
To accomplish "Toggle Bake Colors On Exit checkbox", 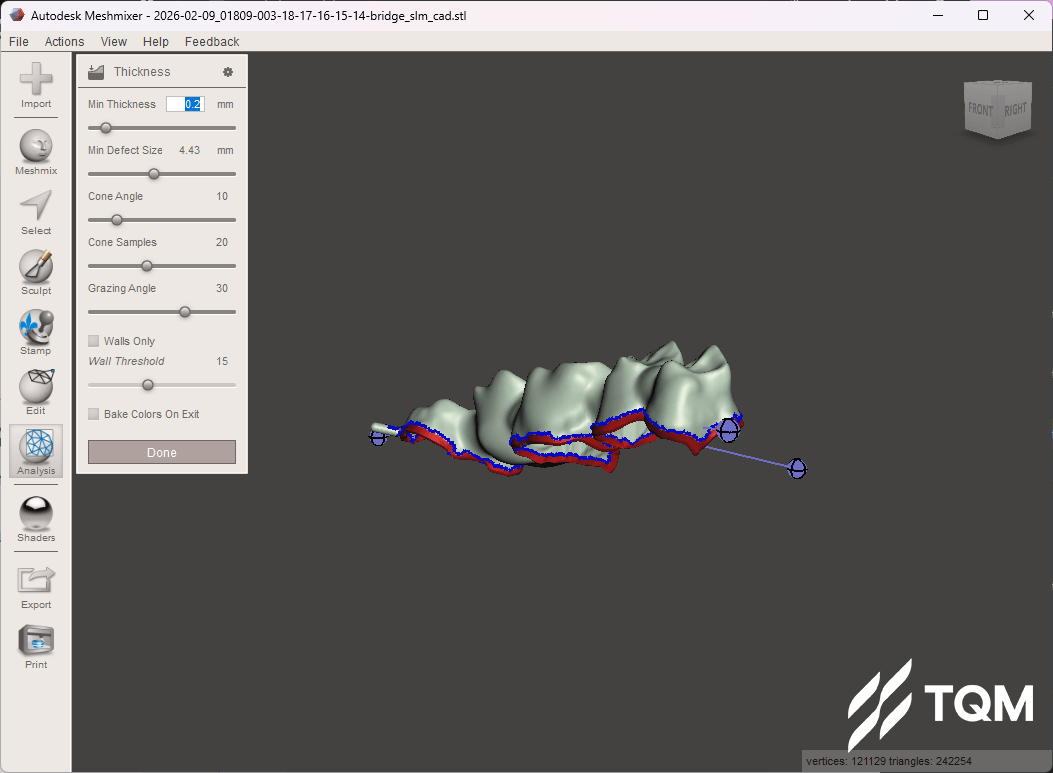I will 94,414.
